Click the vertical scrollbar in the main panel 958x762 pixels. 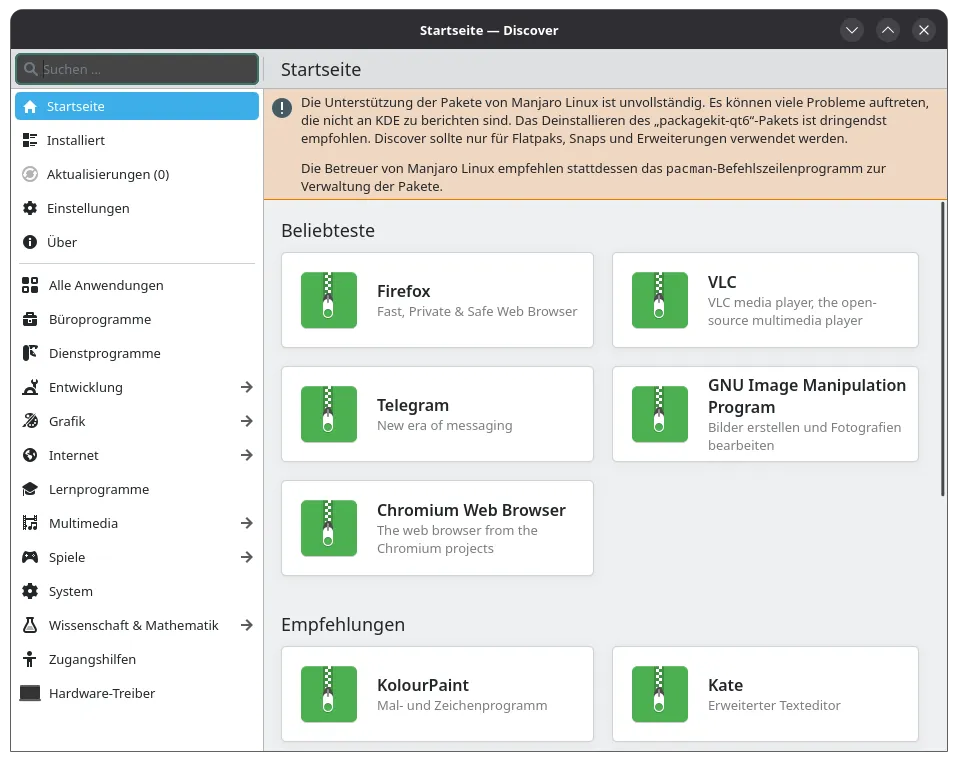(x=942, y=350)
